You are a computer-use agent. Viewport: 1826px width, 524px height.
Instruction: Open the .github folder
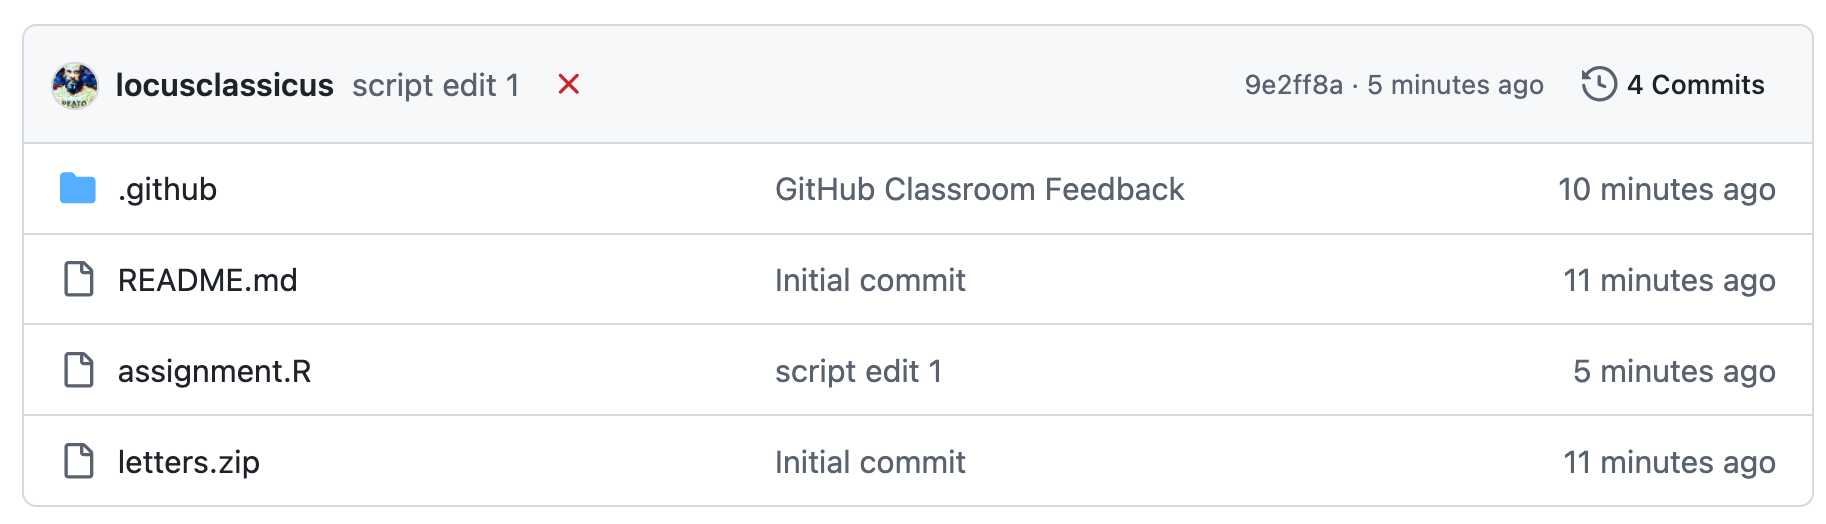167,189
